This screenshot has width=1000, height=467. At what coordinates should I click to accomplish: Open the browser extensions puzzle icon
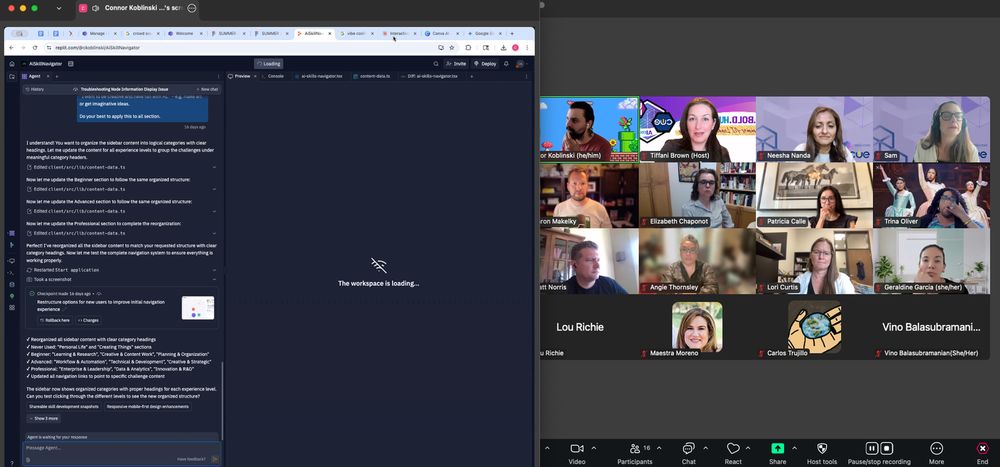pyautogui.click(x=468, y=48)
